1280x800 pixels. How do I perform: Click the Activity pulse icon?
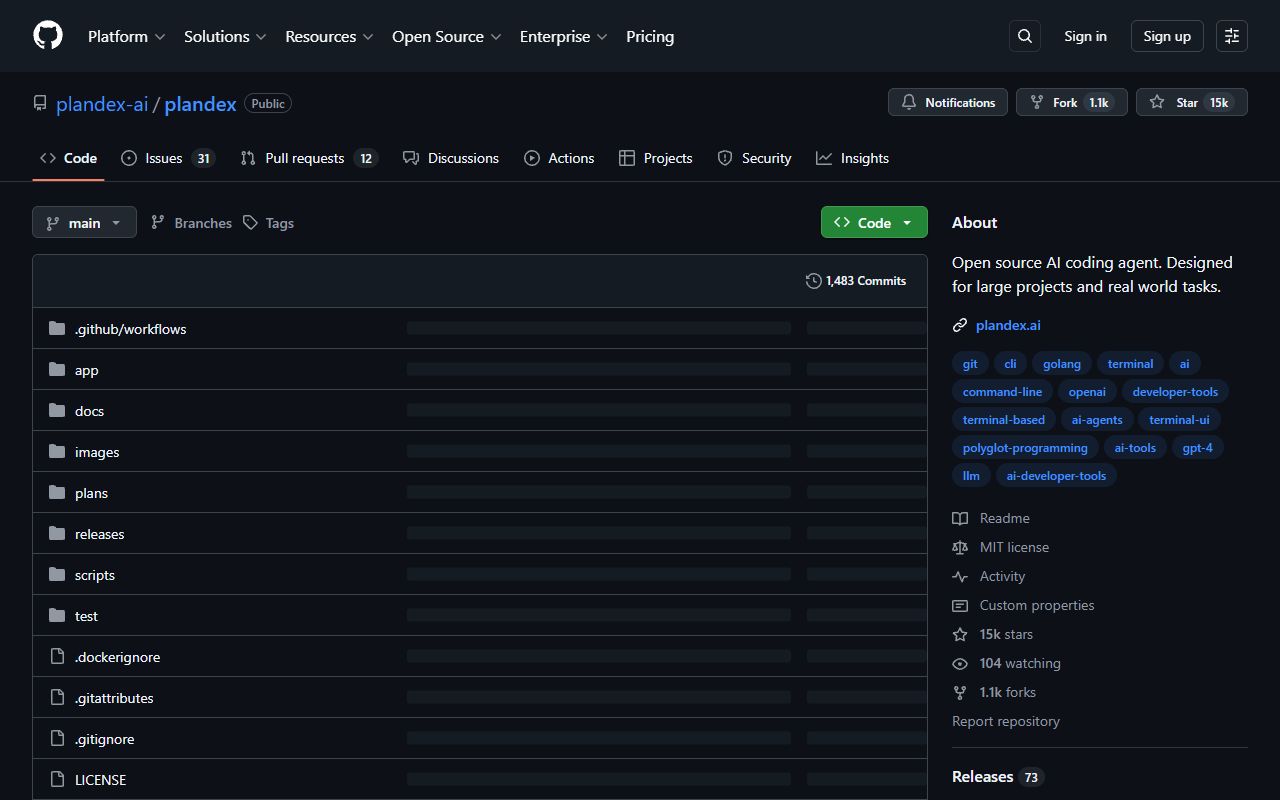(x=960, y=576)
